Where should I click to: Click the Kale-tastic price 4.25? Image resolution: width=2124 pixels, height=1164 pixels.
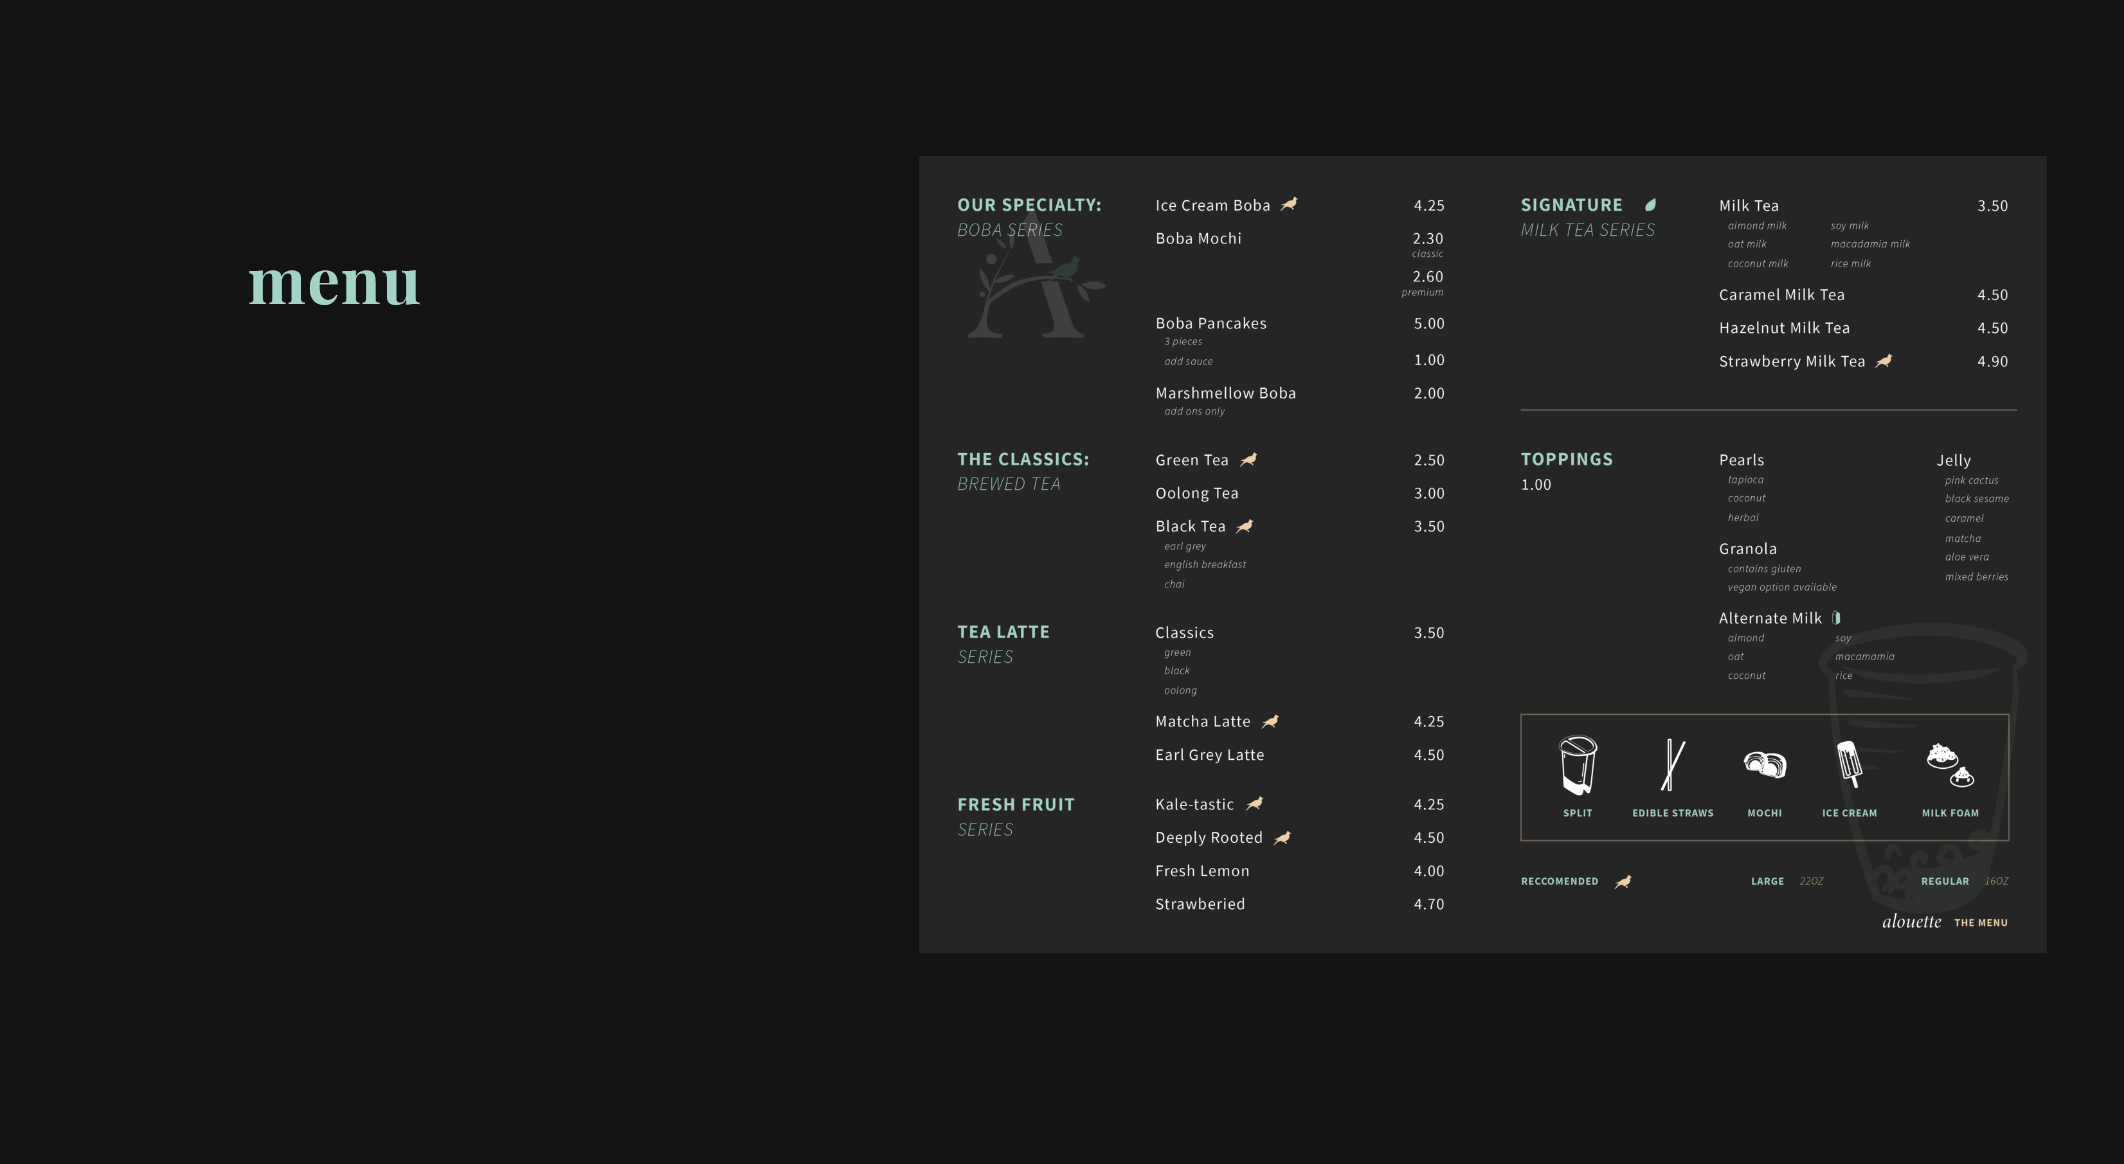[1428, 804]
